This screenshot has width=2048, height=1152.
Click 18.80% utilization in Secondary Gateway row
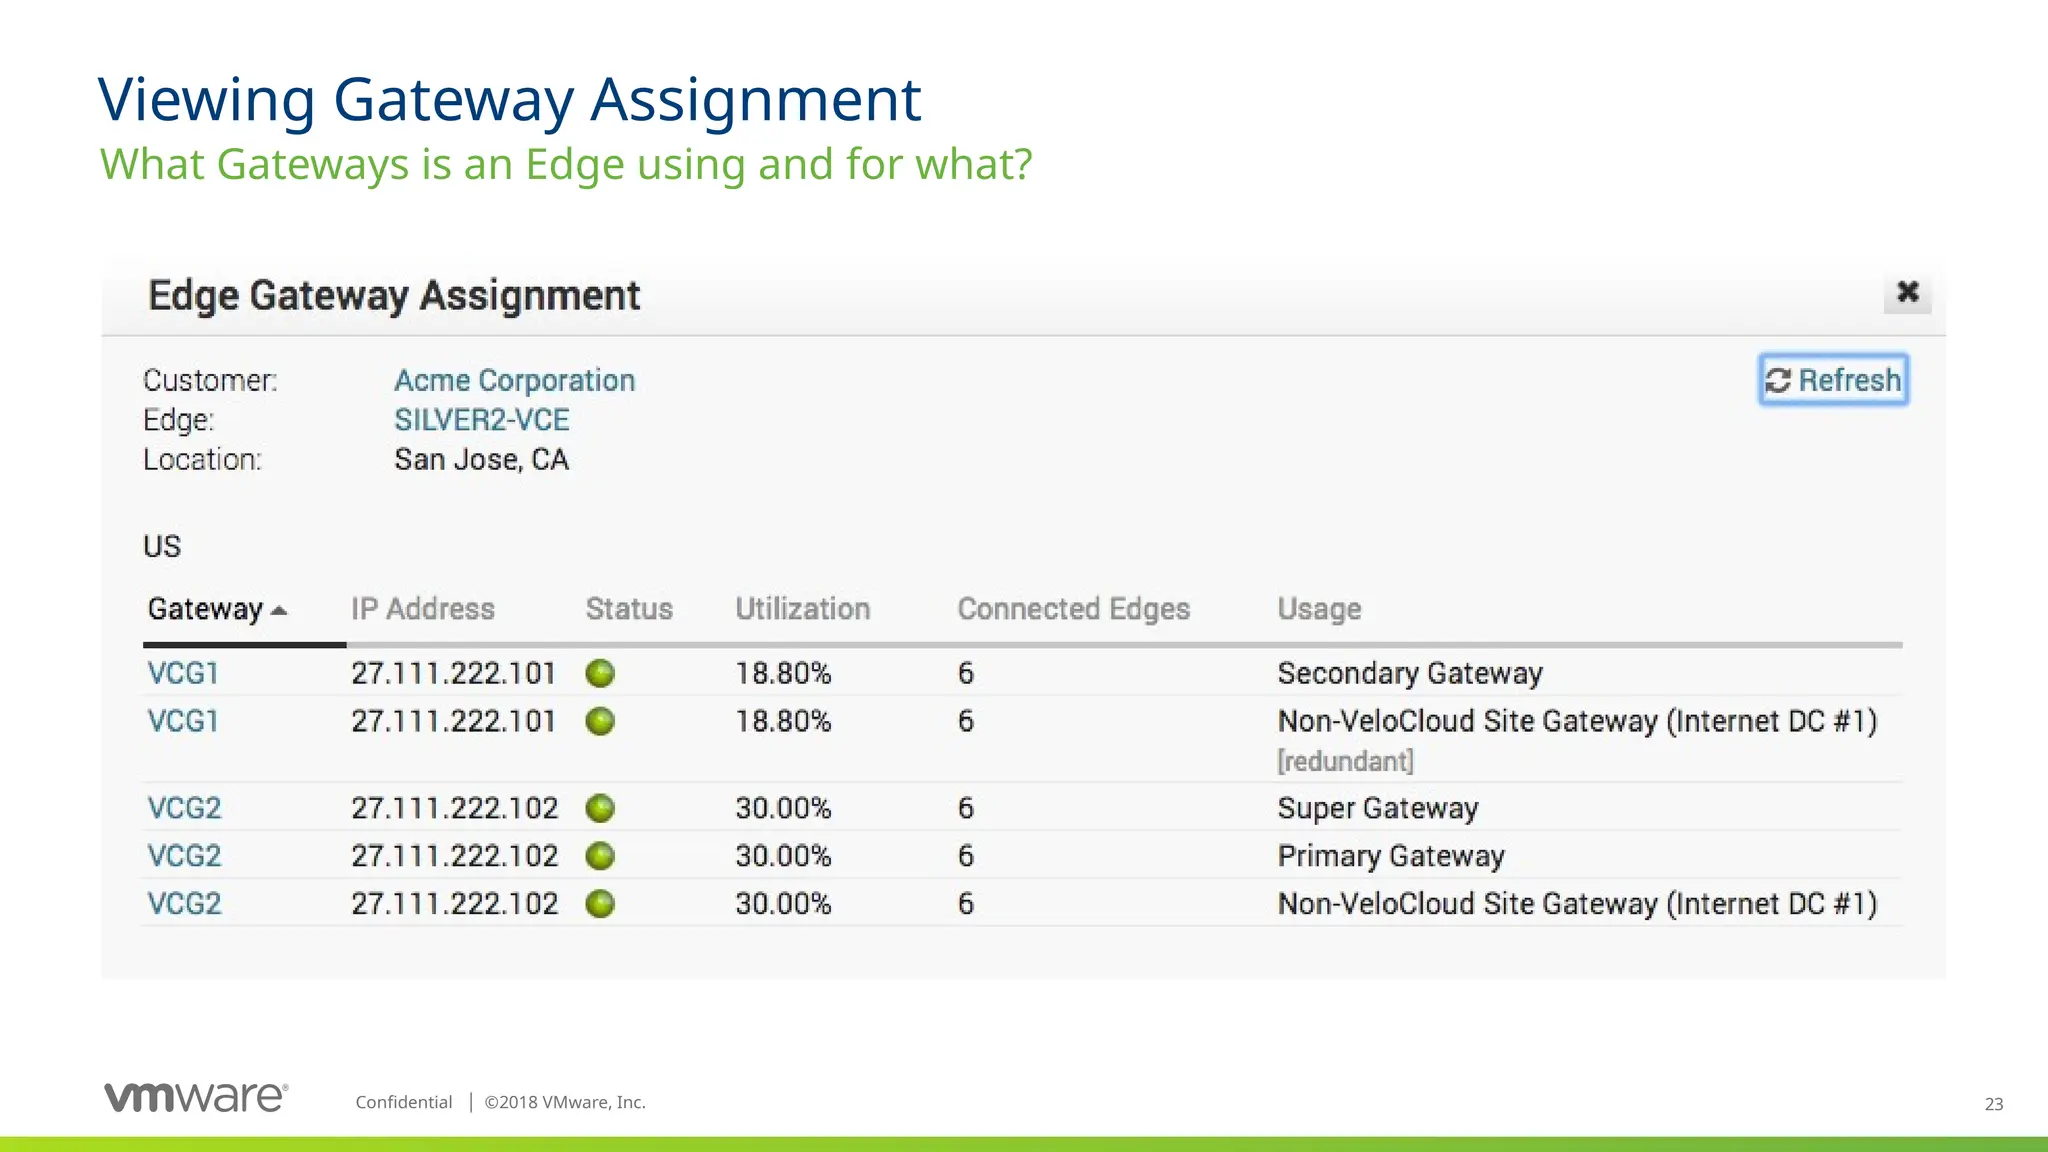783,673
